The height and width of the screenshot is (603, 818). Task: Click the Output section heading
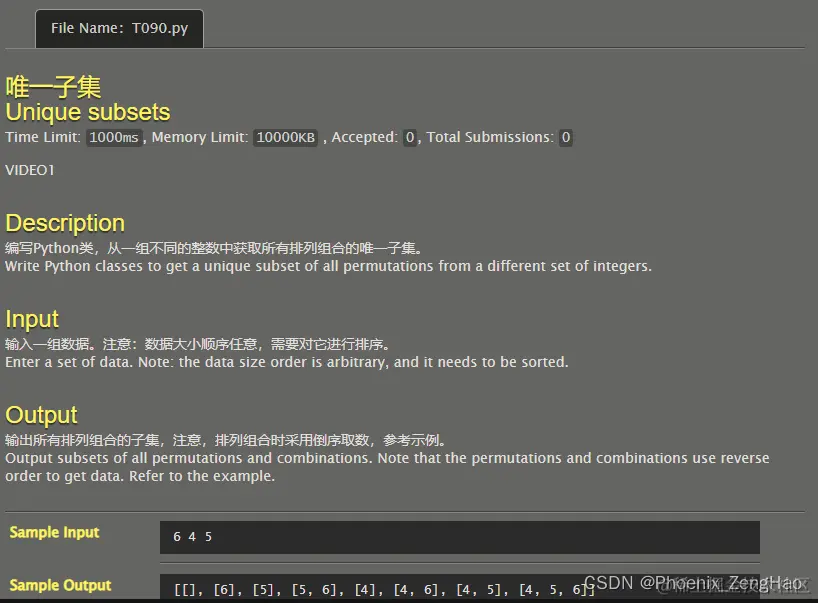click(41, 415)
